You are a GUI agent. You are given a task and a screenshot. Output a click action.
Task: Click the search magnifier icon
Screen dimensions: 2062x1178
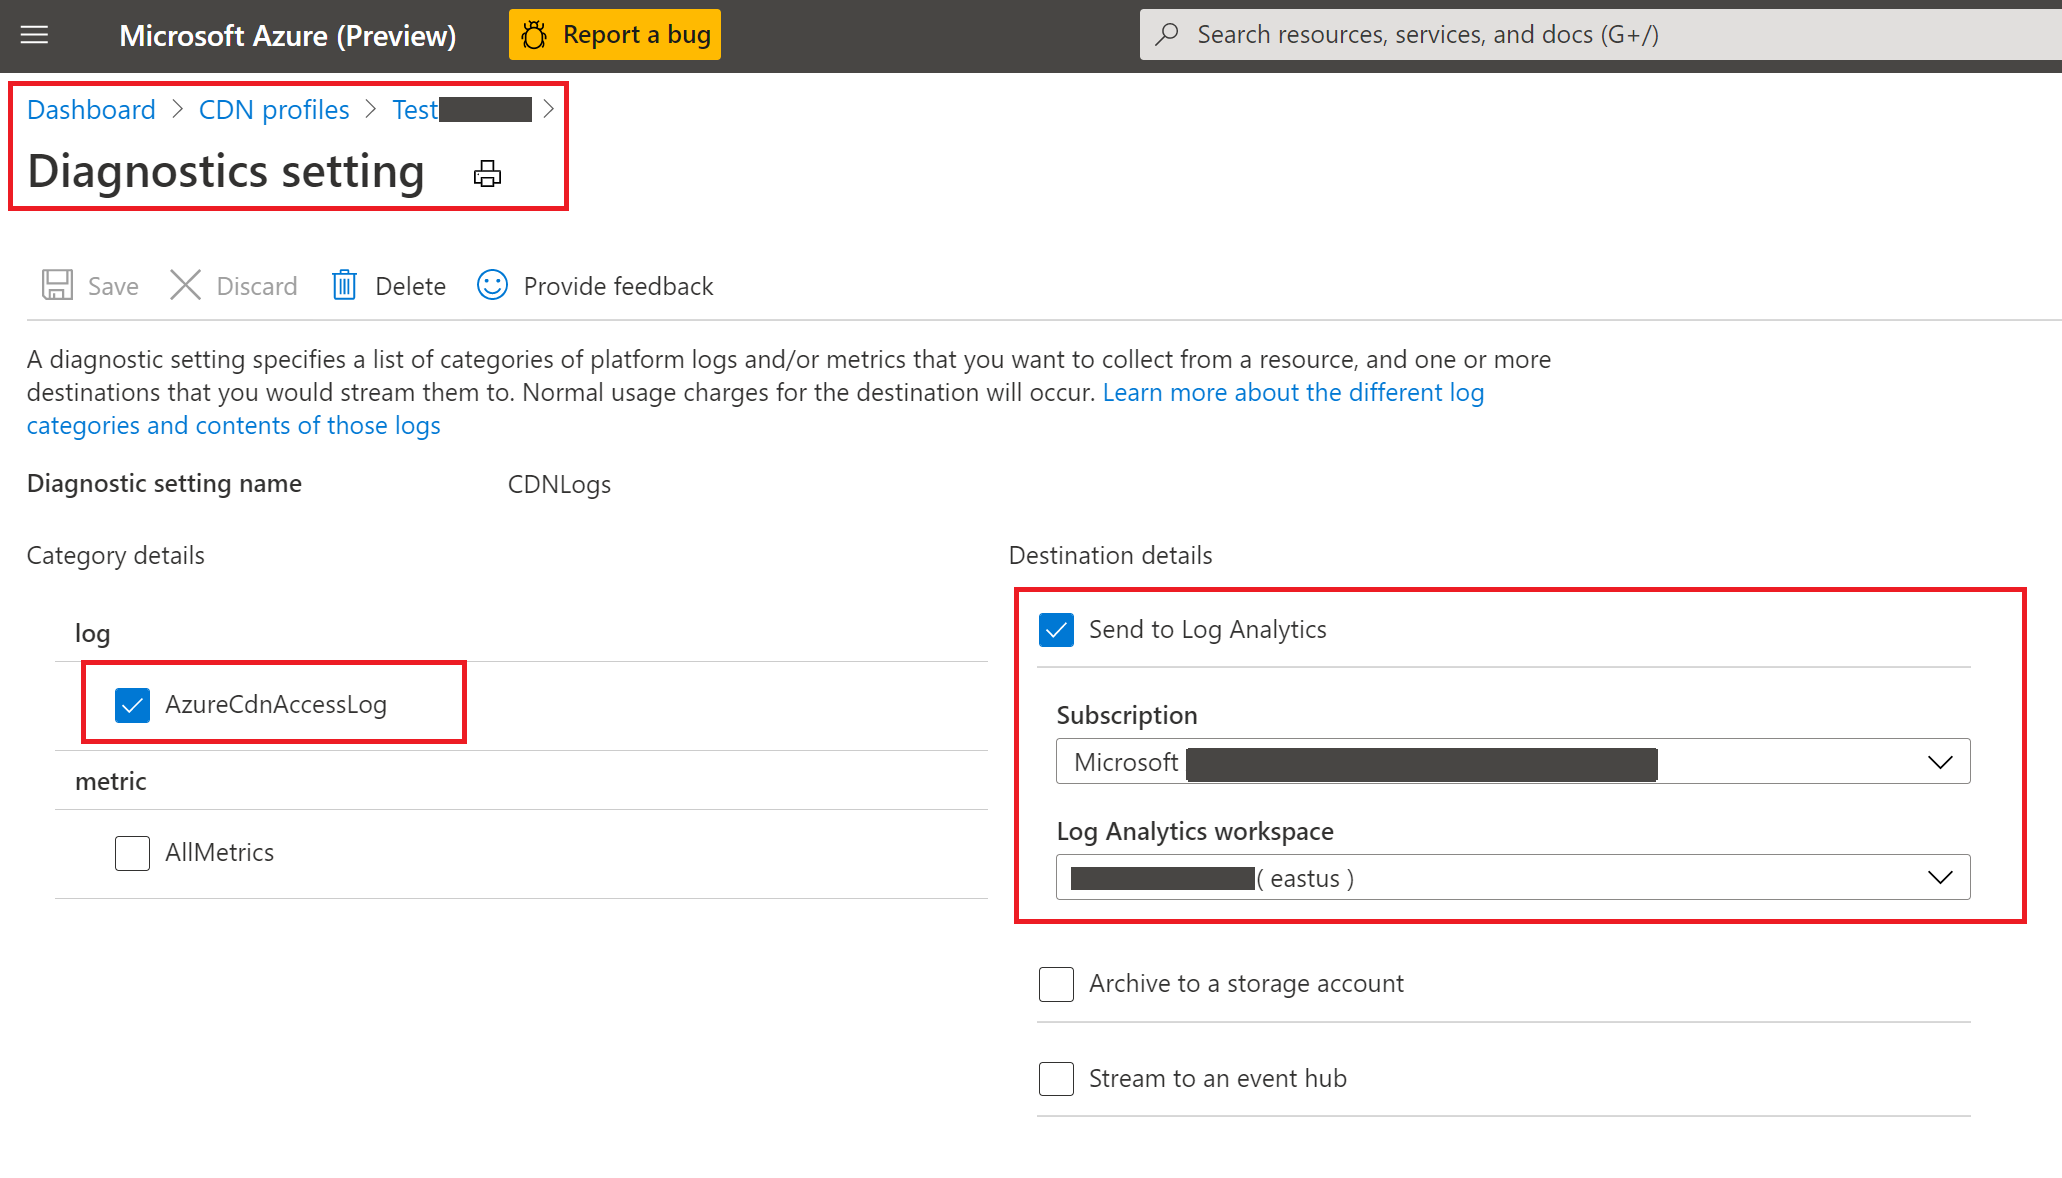(x=1166, y=34)
